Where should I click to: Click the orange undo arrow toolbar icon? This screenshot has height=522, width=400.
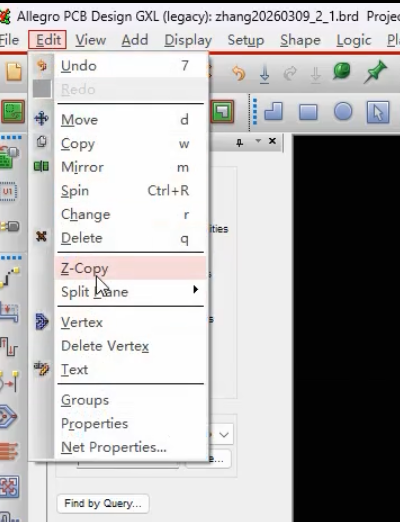pos(239,73)
